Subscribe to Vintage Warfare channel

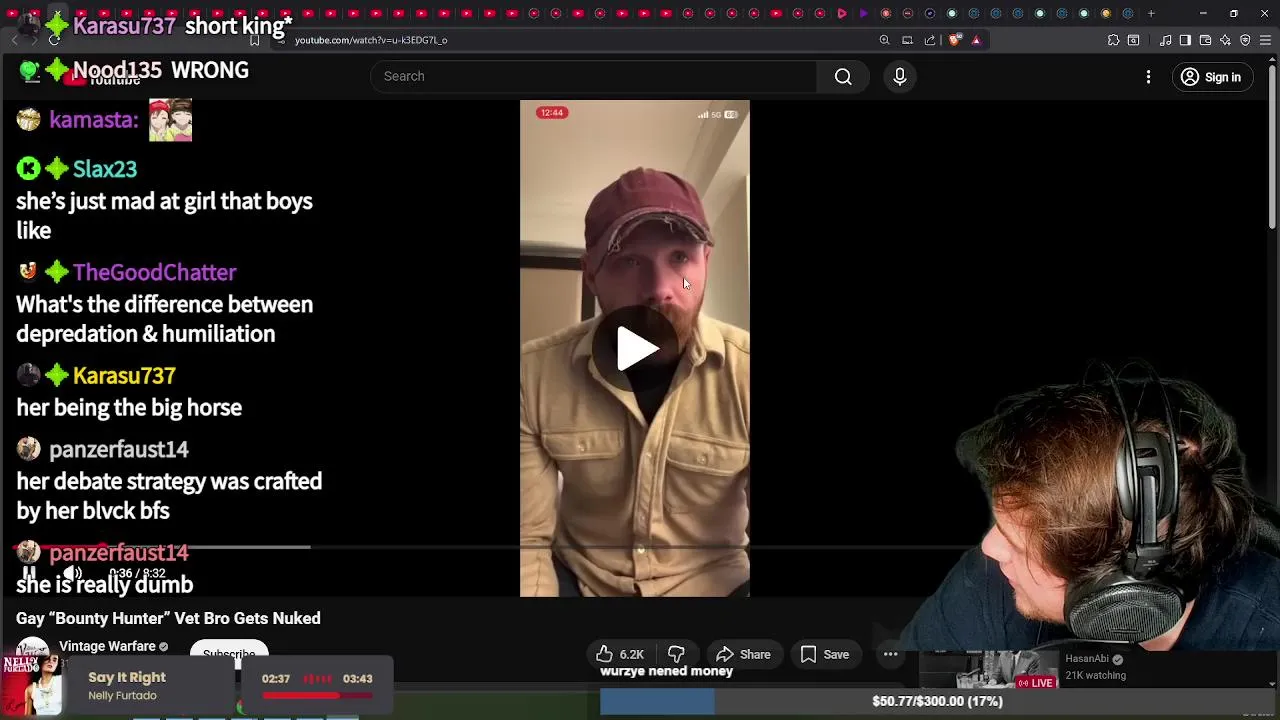pyautogui.click(x=229, y=652)
